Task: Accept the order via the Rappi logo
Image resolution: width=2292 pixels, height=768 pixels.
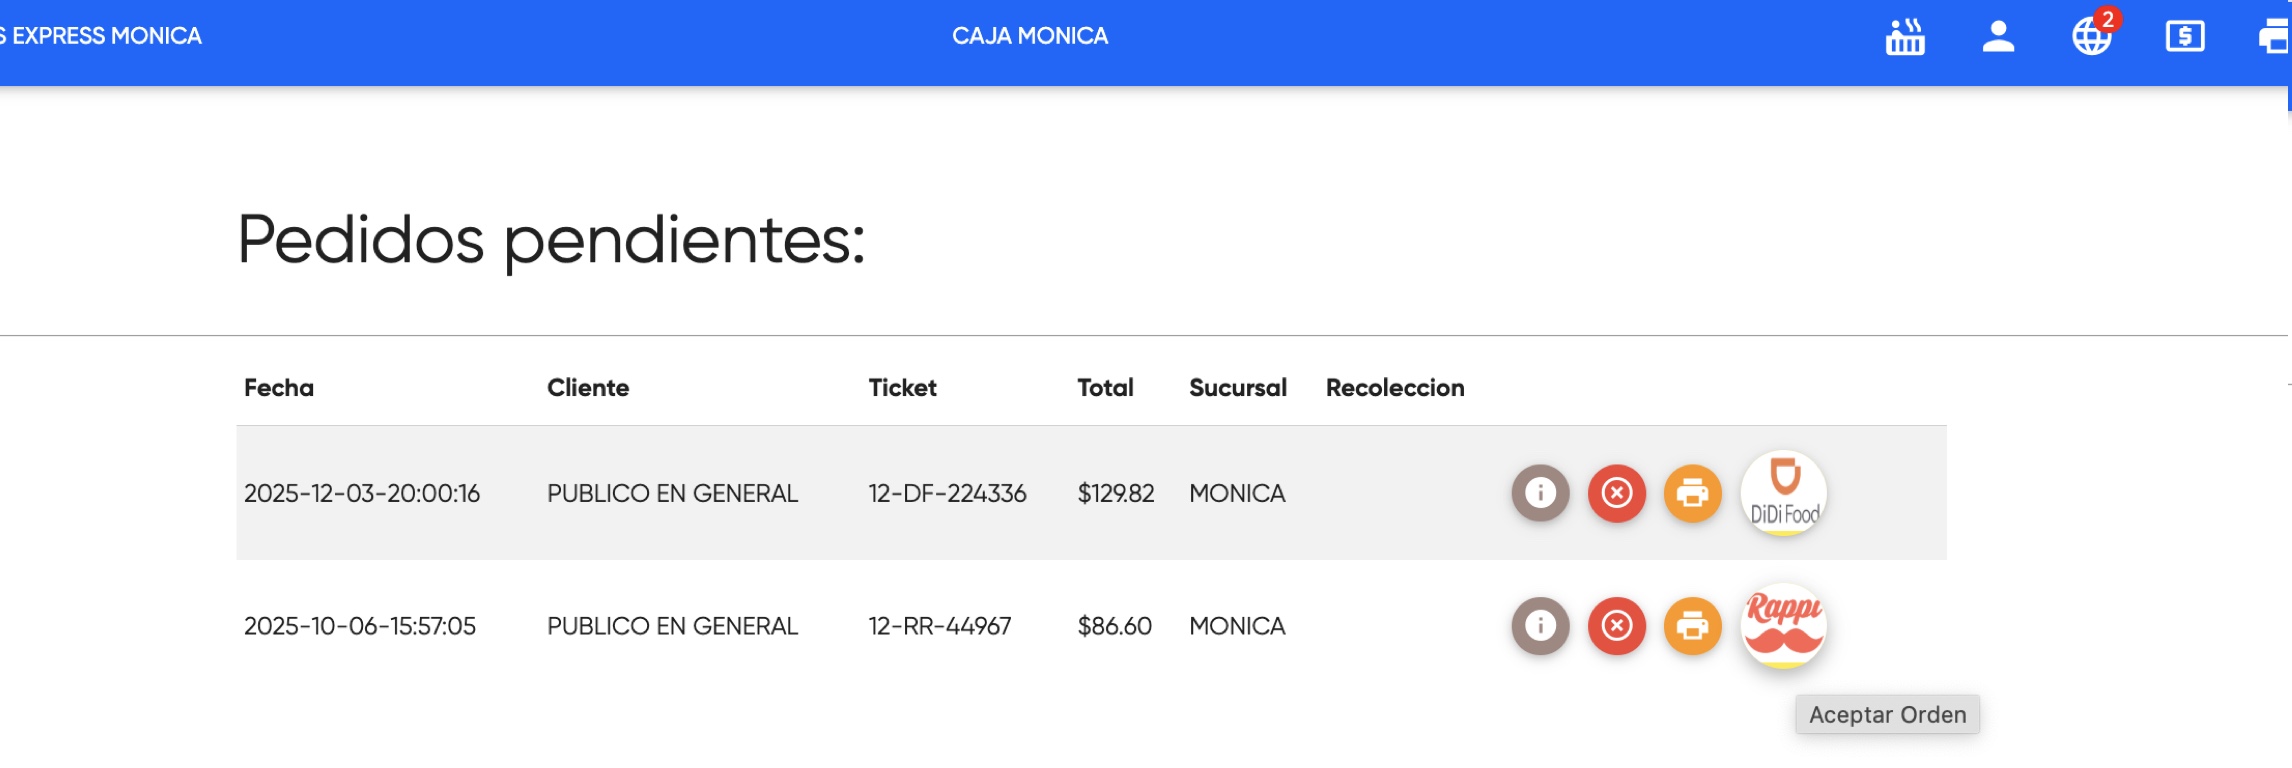Action: (x=1784, y=625)
